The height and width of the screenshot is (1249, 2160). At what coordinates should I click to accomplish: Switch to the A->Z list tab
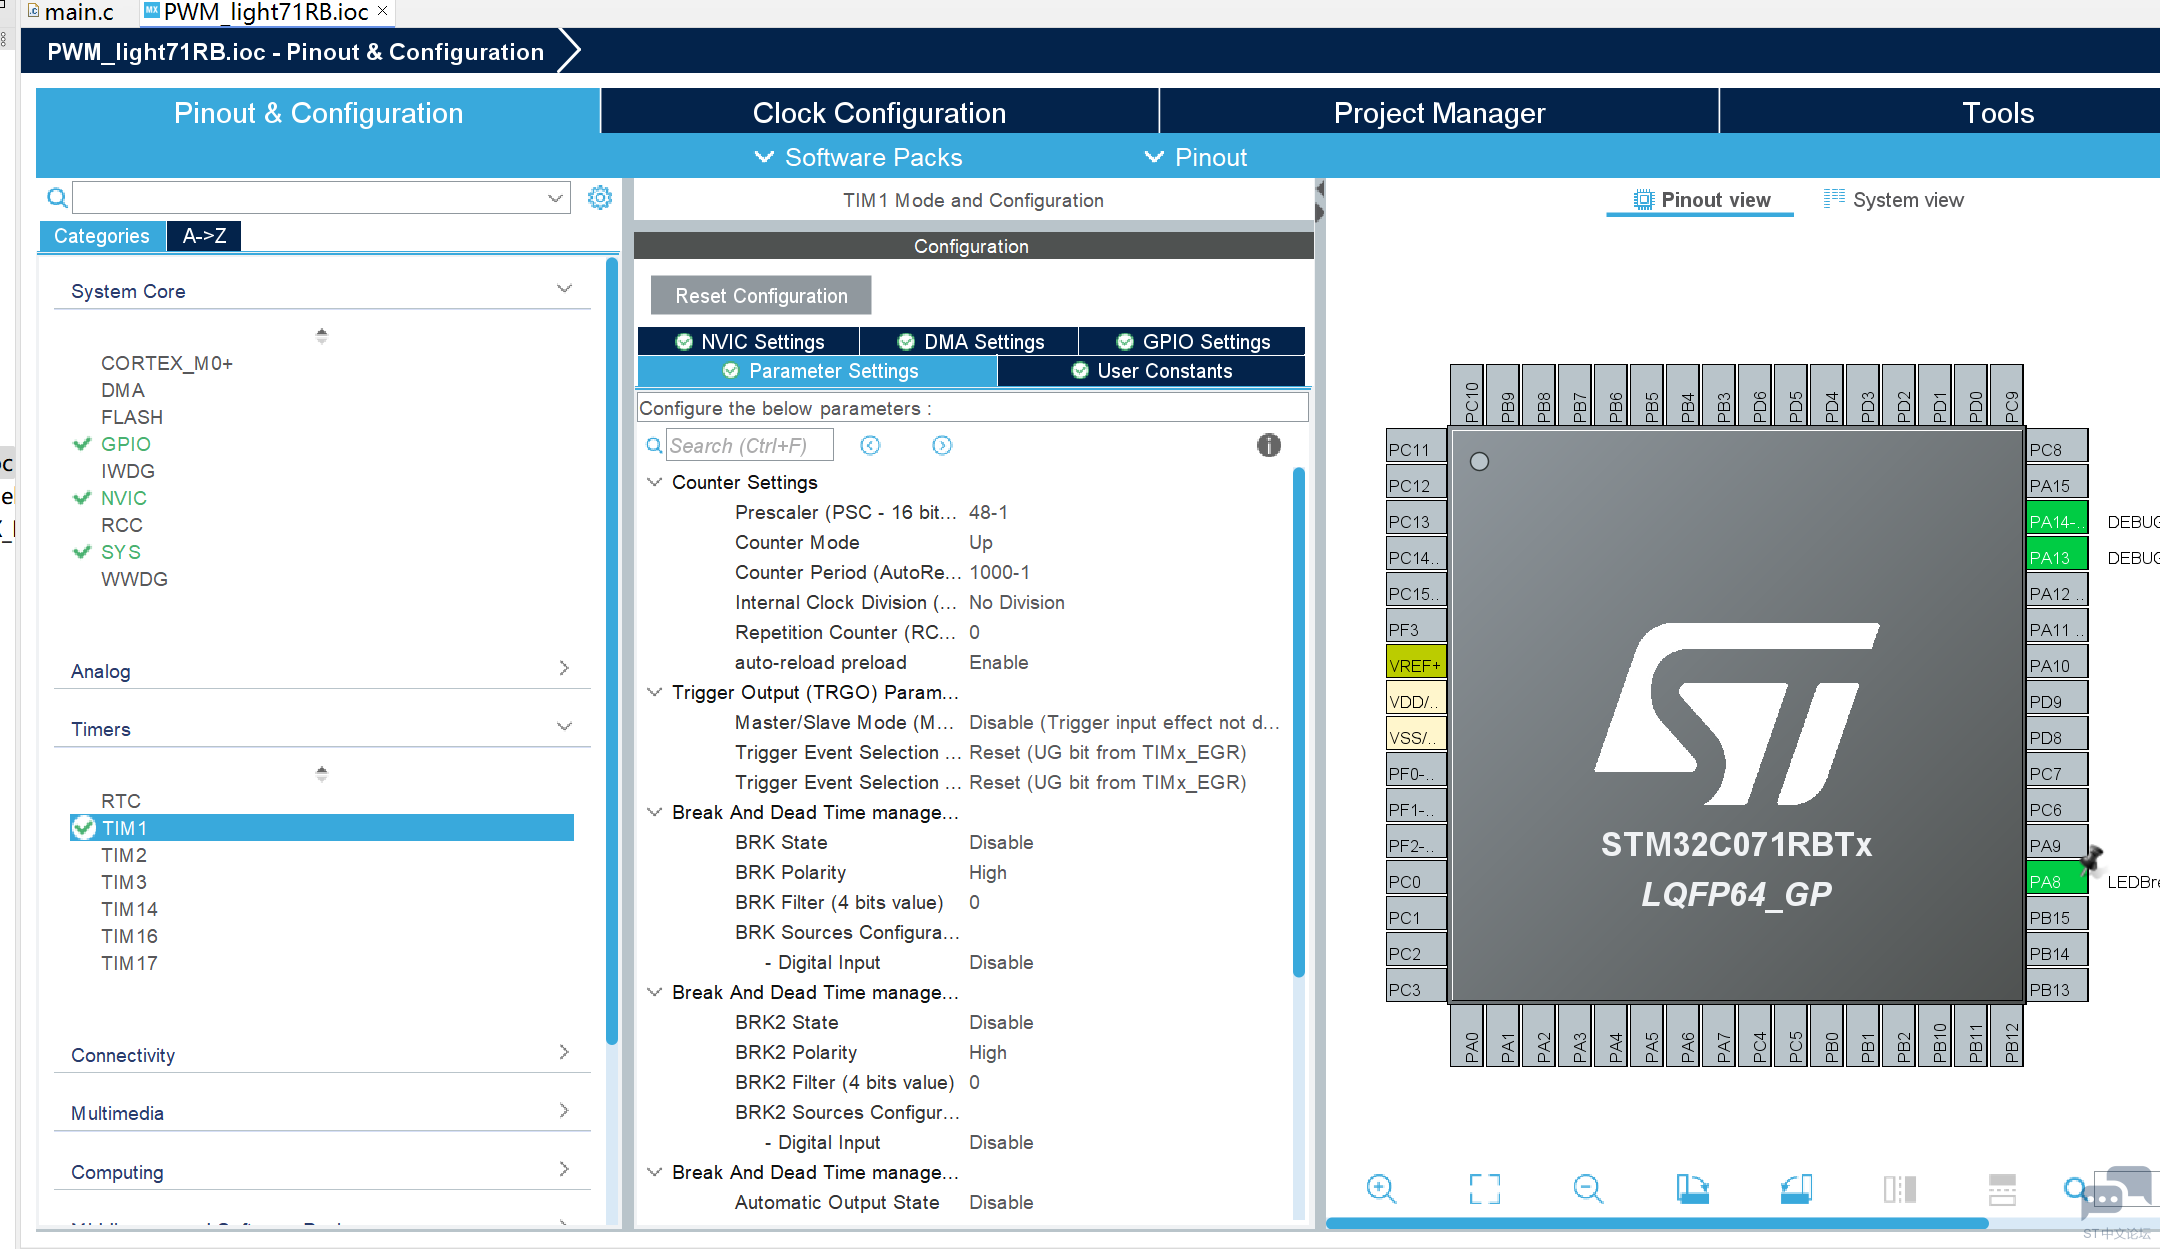tap(204, 236)
